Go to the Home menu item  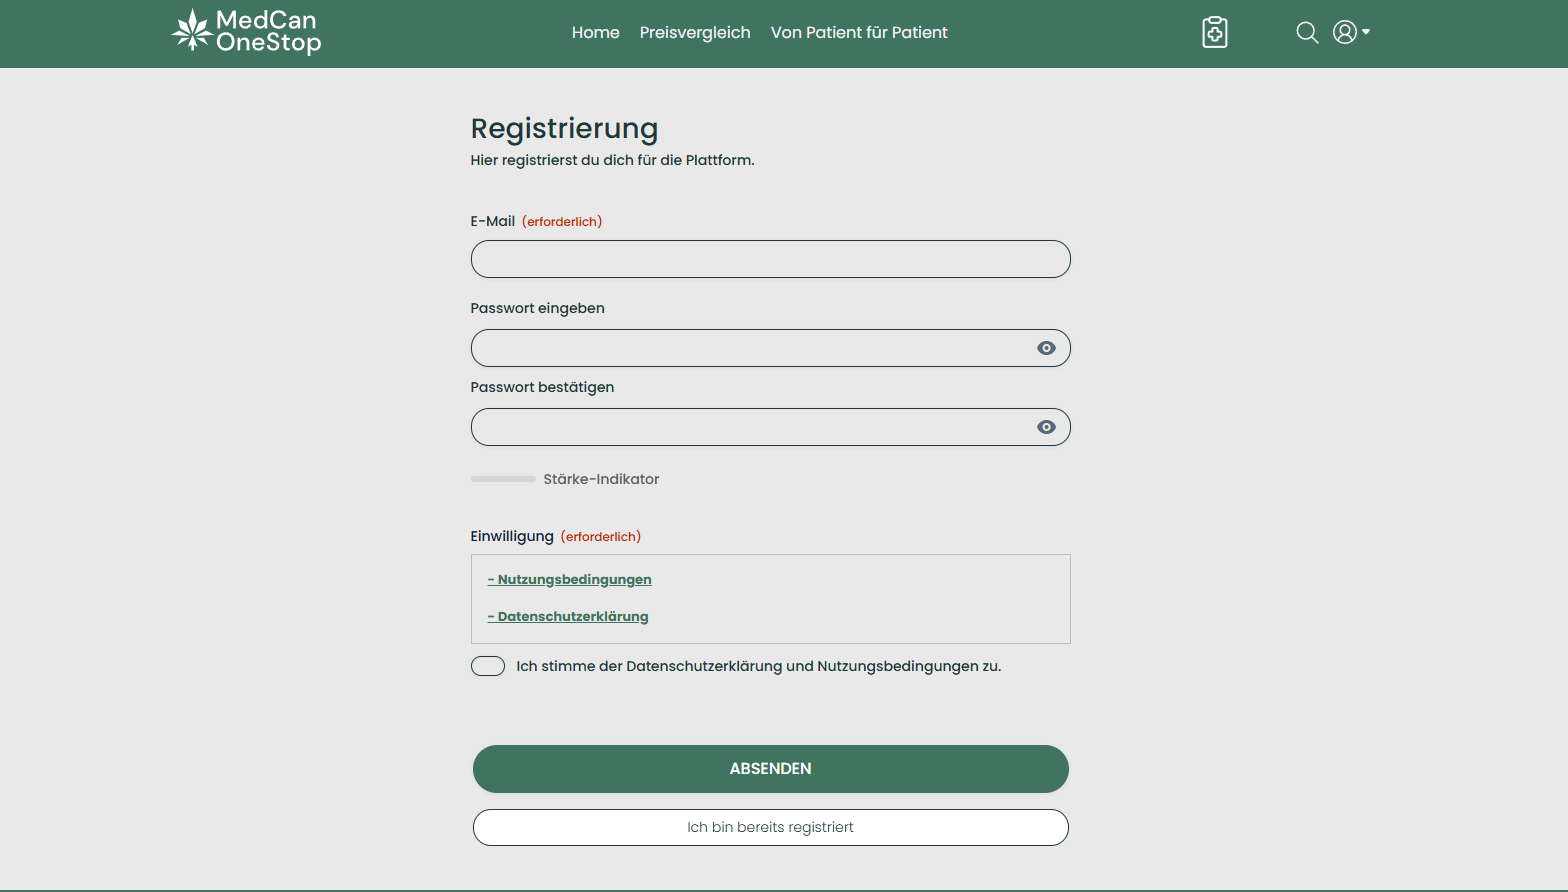point(595,32)
